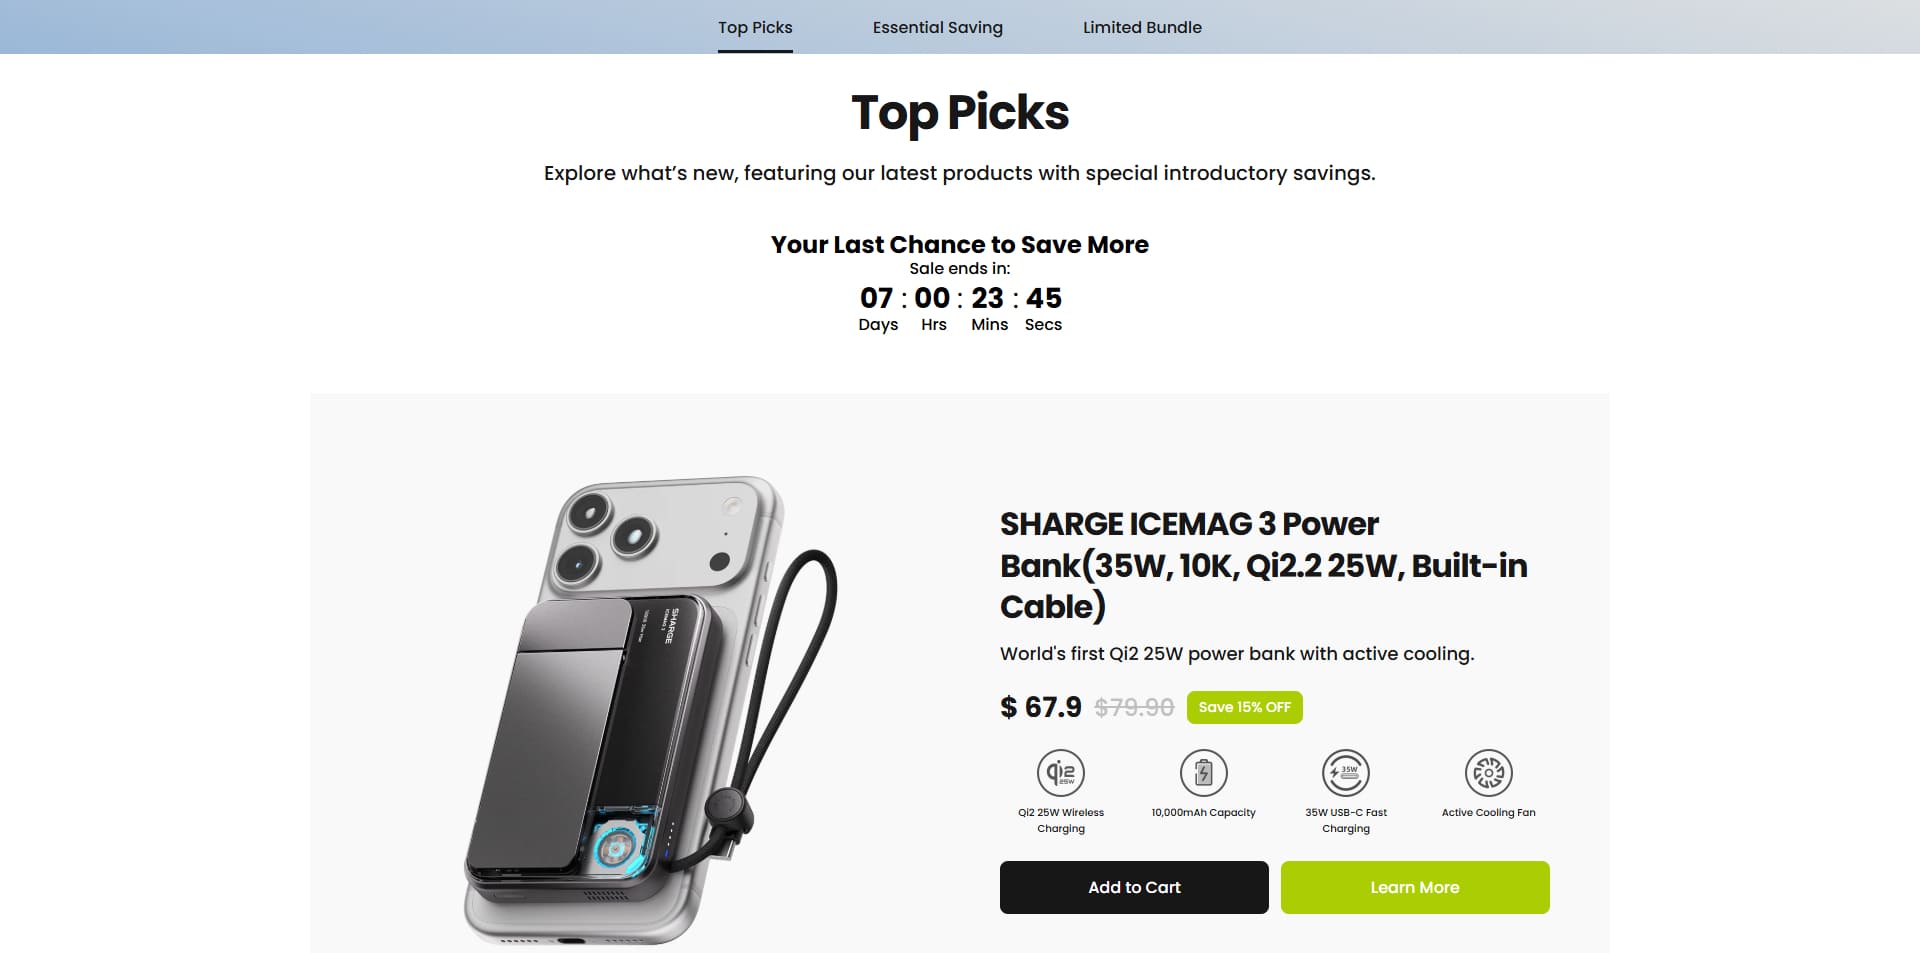The height and width of the screenshot is (953, 1920).
Task: Click the $ 67.9 sale price
Action: pos(1041,707)
